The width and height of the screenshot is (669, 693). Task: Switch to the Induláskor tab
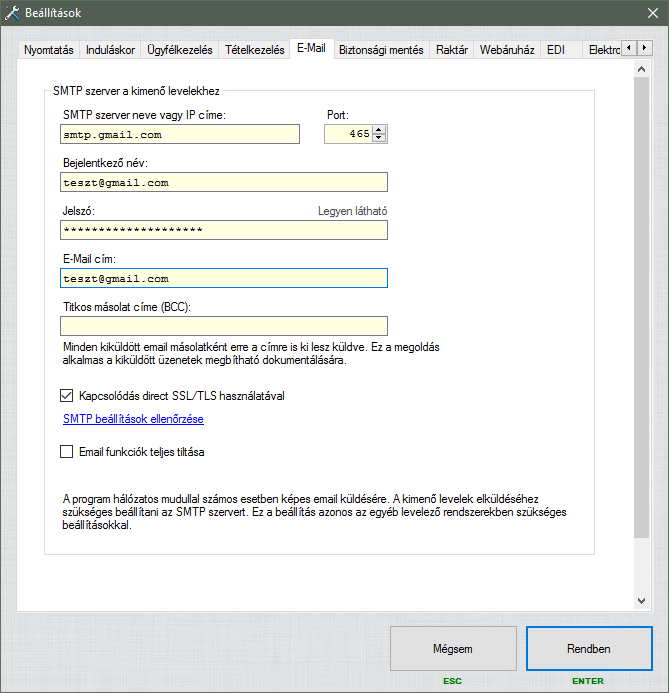click(110, 50)
